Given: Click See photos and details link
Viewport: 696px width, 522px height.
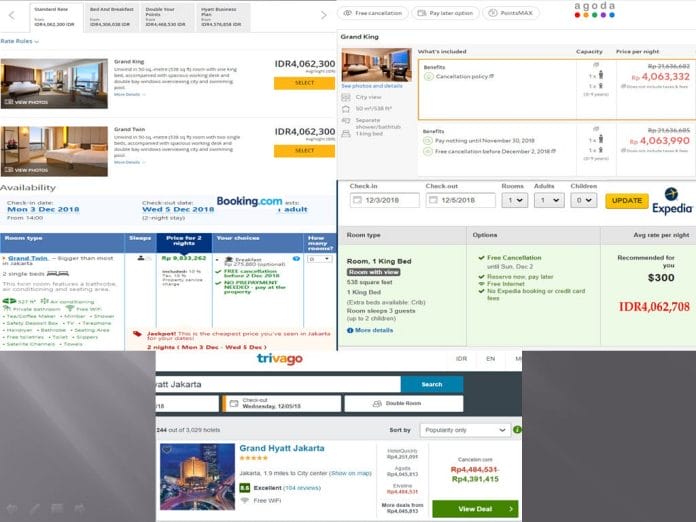Looking at the screenshot, I should tap(372, 86).
